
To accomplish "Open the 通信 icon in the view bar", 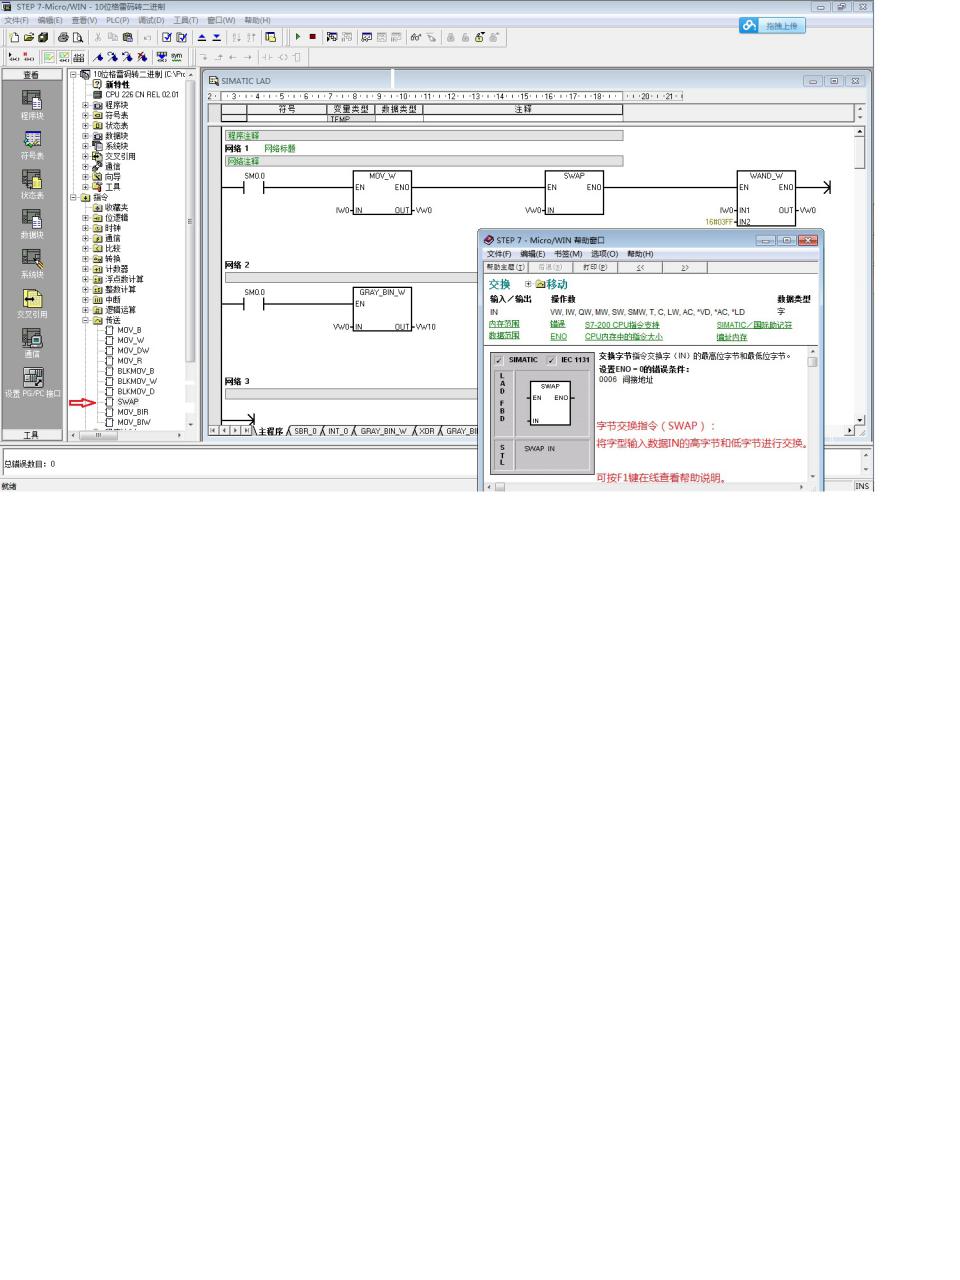I will click(x=32, y=338).
